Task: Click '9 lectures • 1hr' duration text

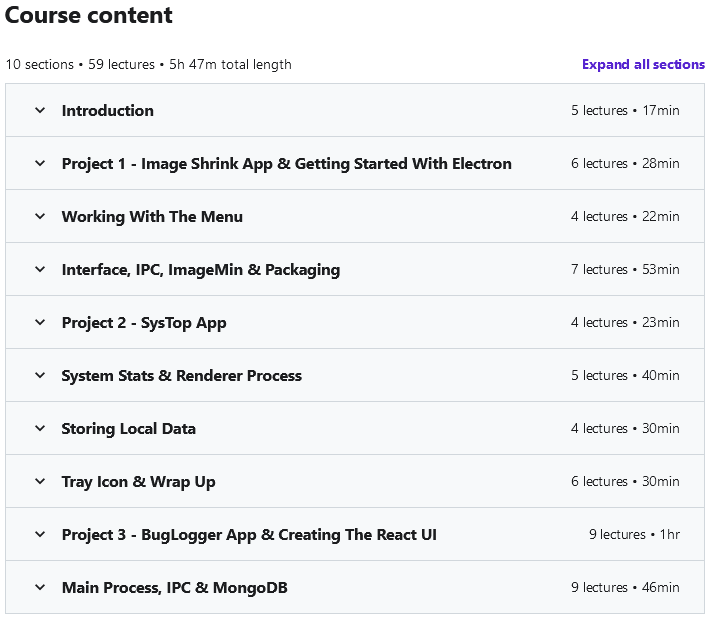Action: pos(634,535)
